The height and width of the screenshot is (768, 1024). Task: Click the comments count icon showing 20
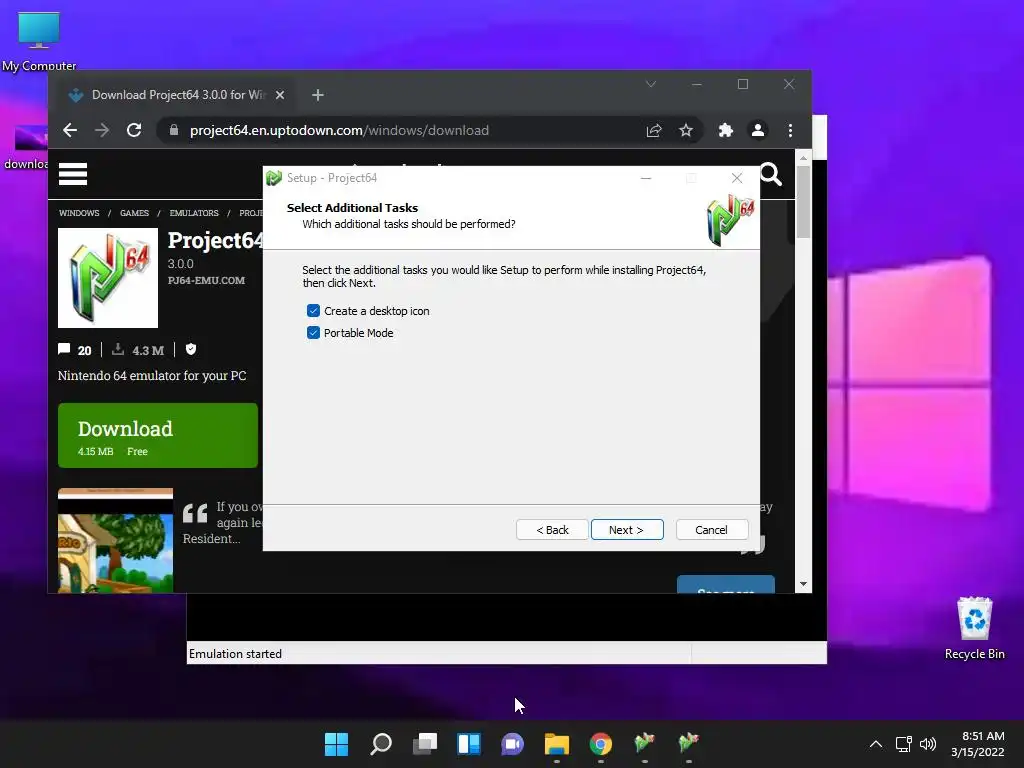[x=64, y=349]
